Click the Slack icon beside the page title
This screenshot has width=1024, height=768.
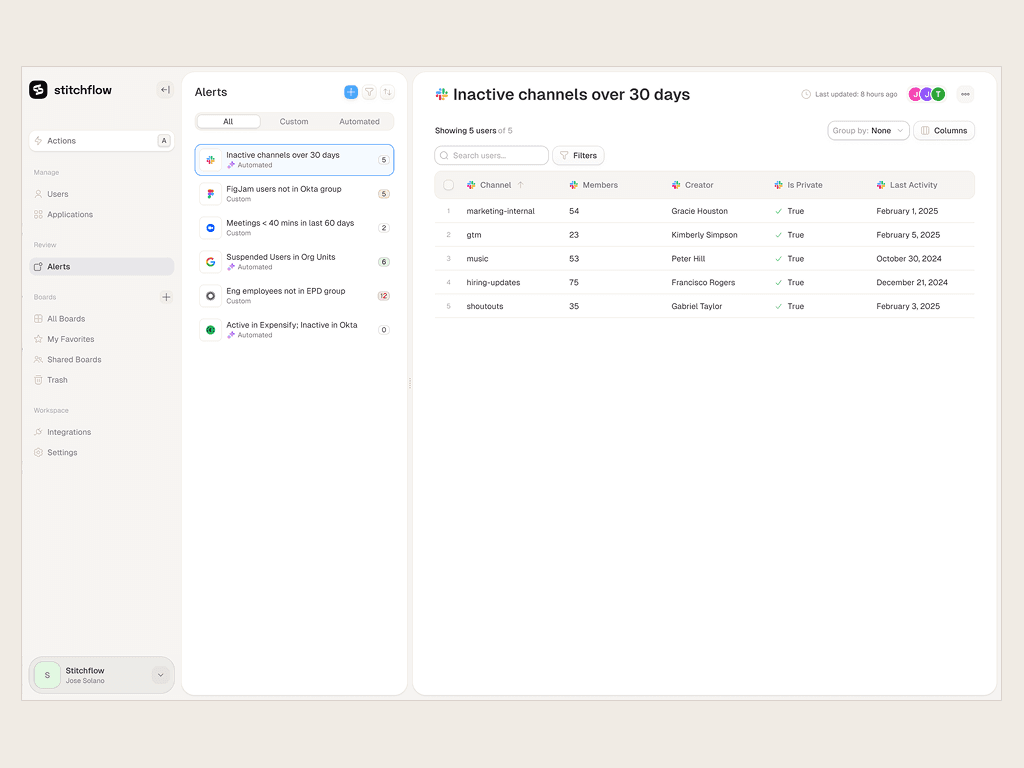pos(441,95)
